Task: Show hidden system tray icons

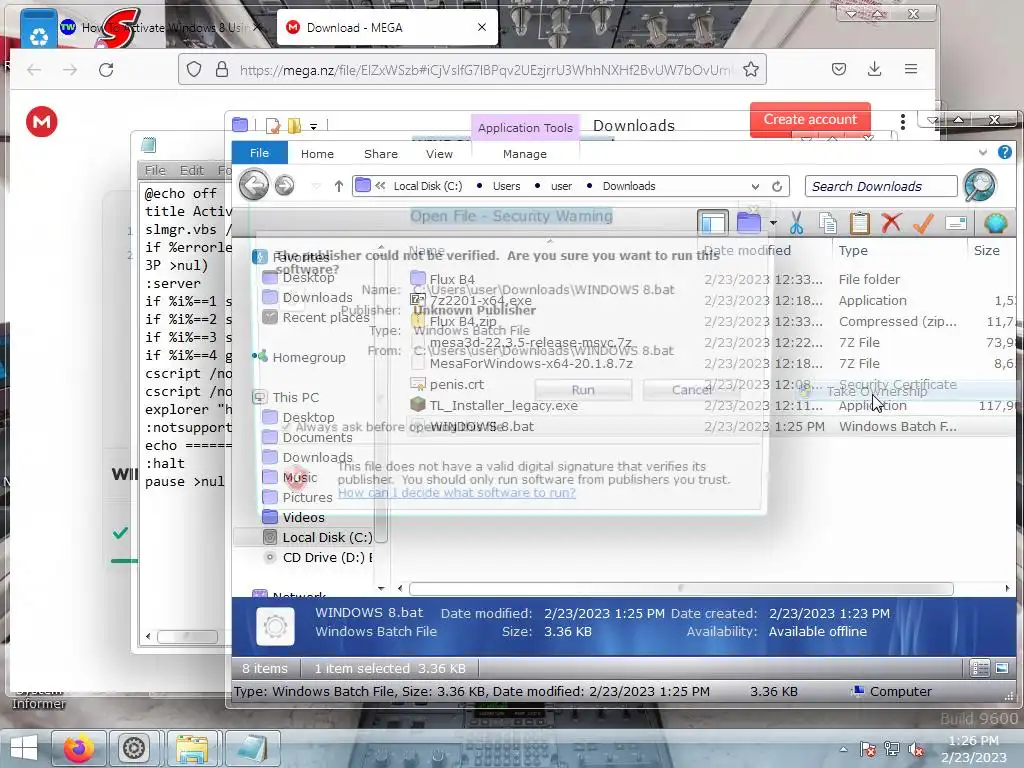Action: coord(844,750)
